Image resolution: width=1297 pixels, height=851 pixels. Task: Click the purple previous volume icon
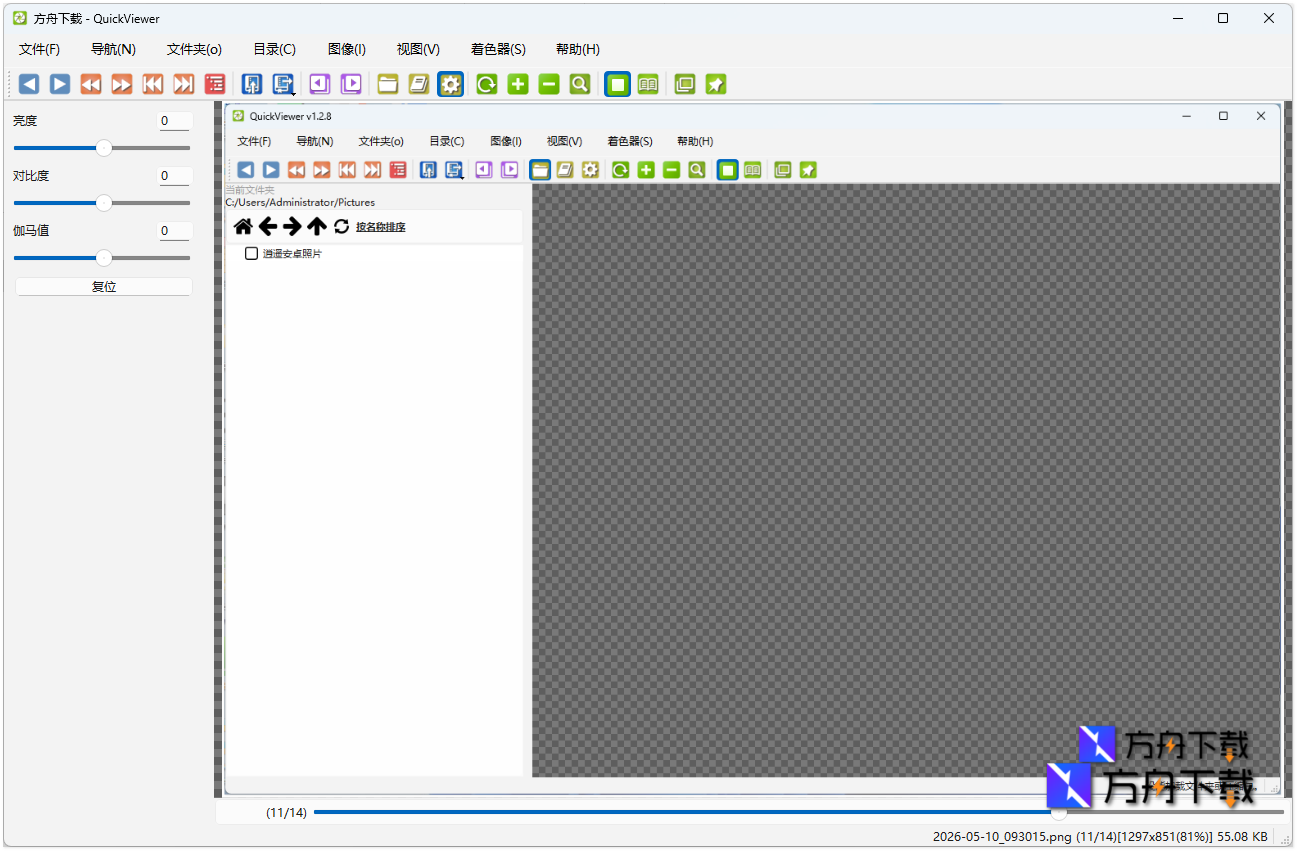tap(320, 84)
